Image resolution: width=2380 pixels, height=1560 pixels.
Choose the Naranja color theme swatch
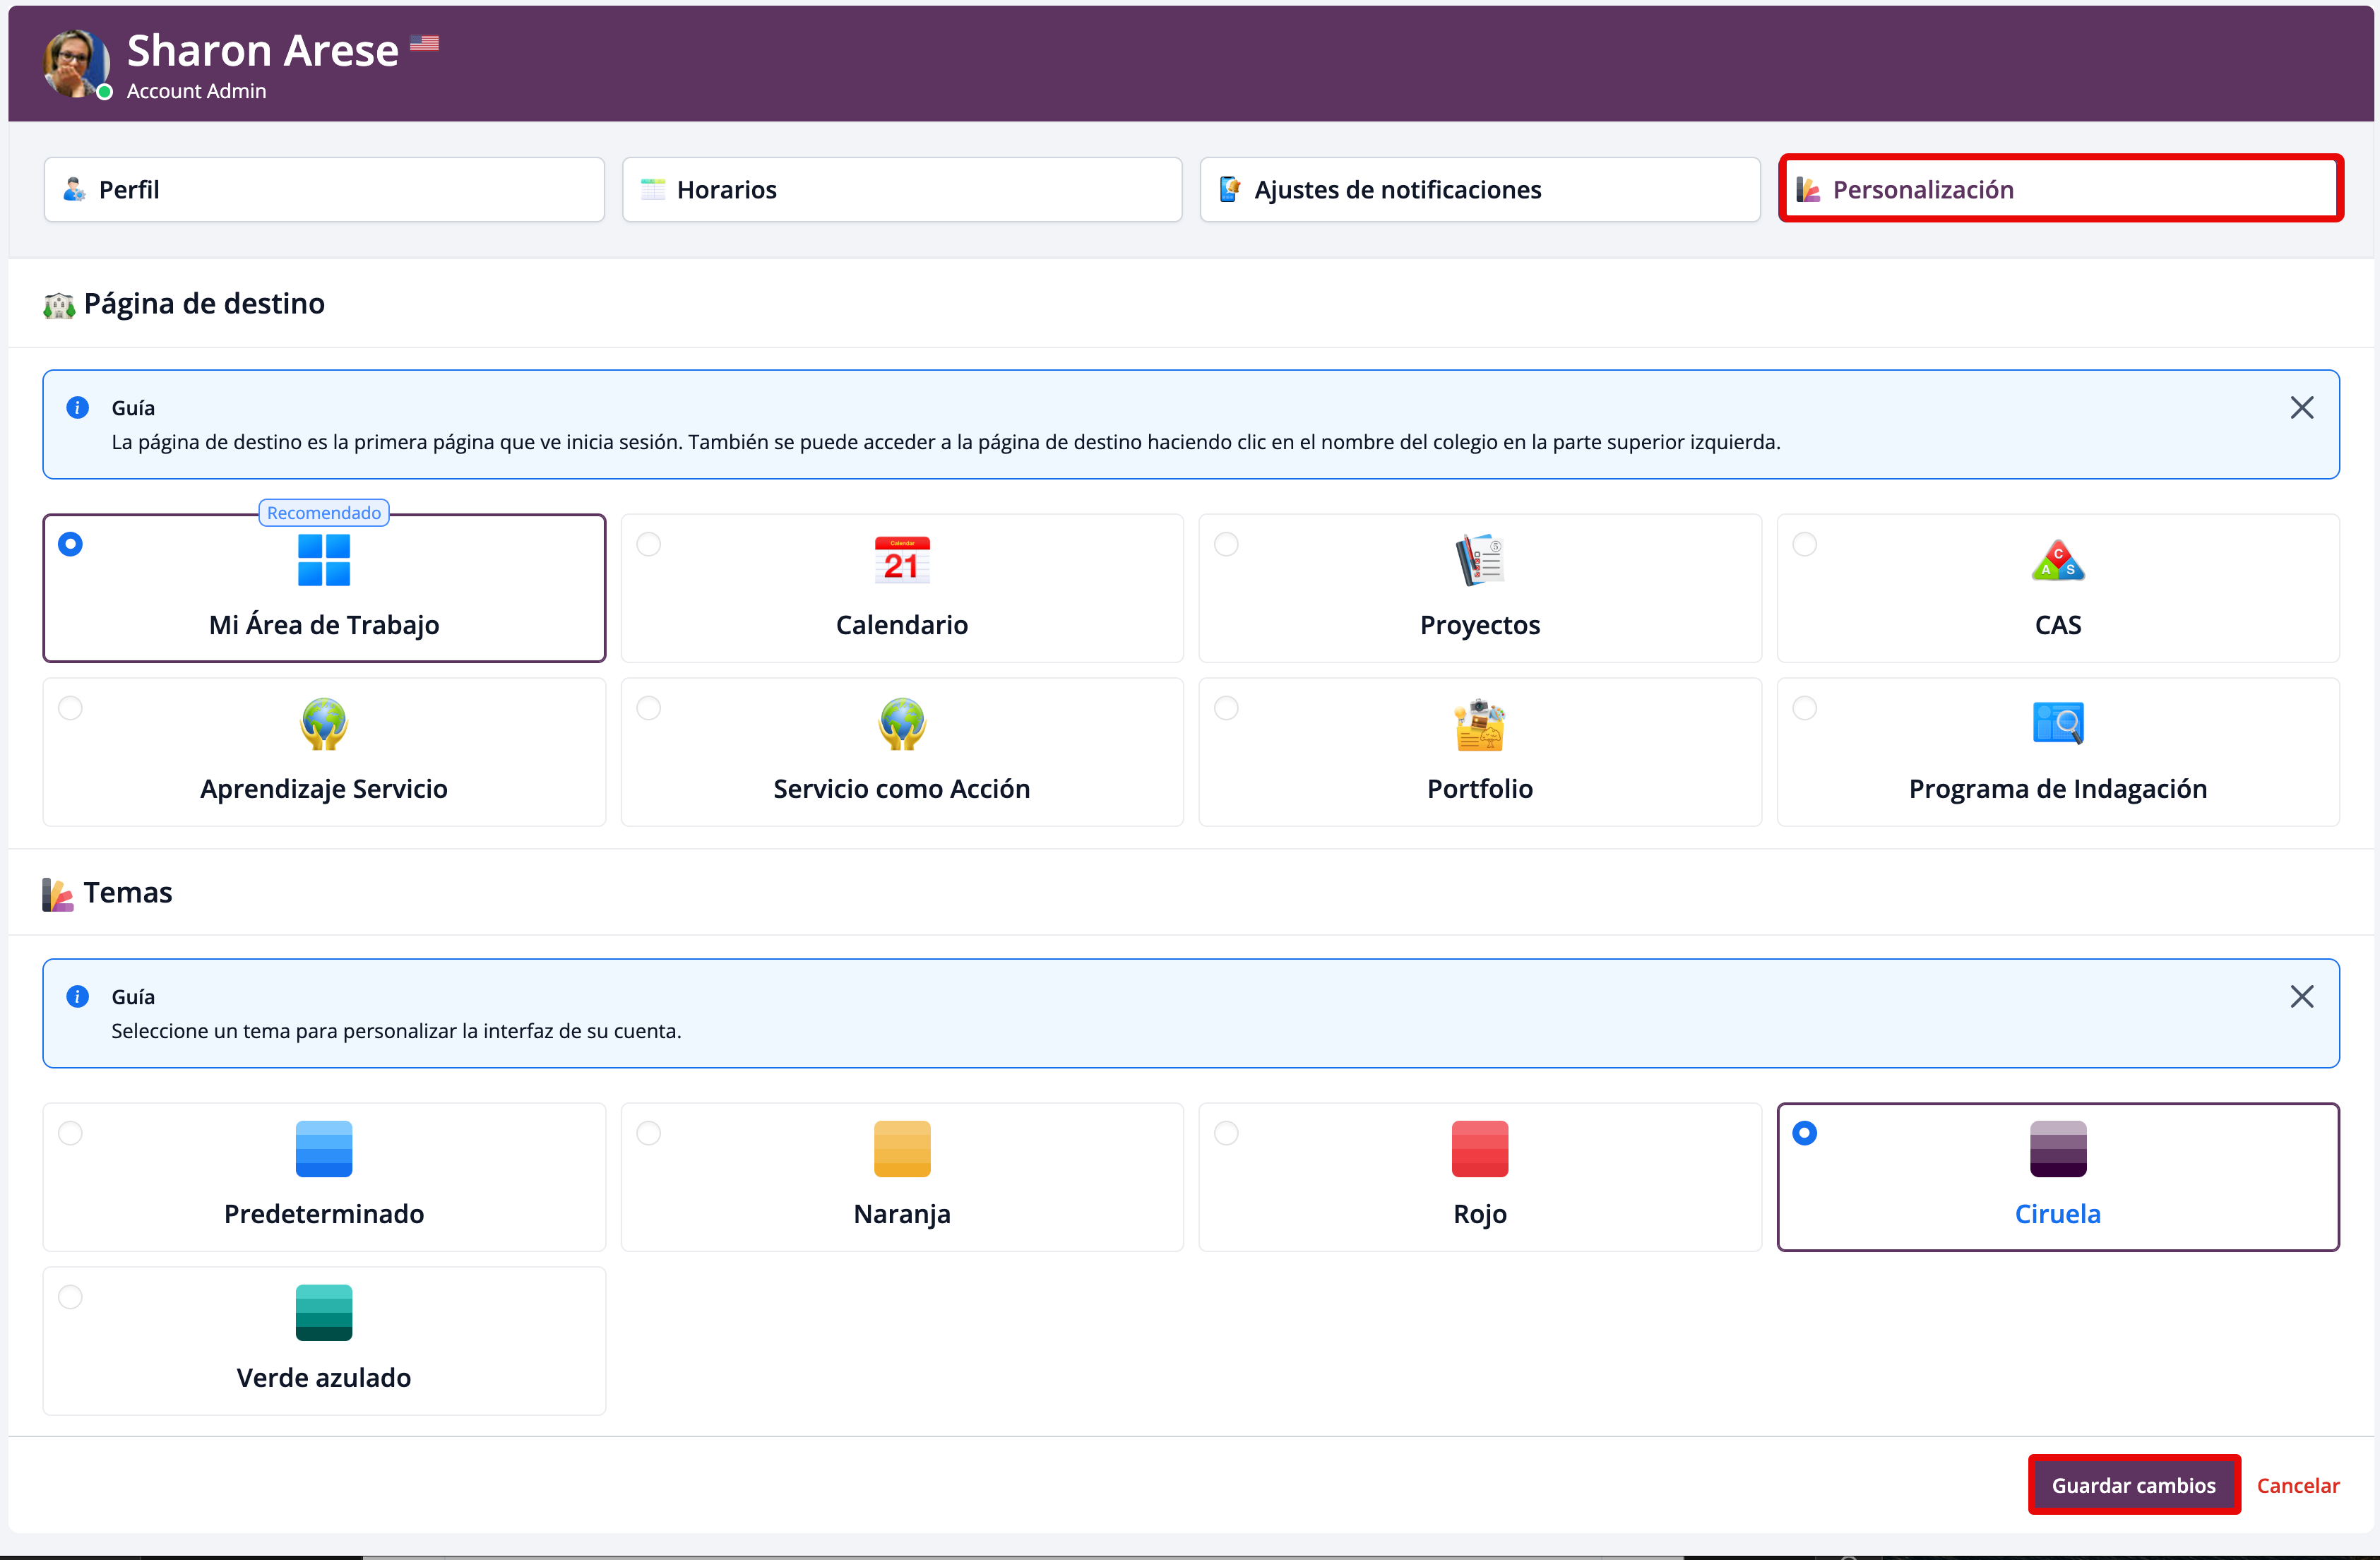[x=901, y=1149]
